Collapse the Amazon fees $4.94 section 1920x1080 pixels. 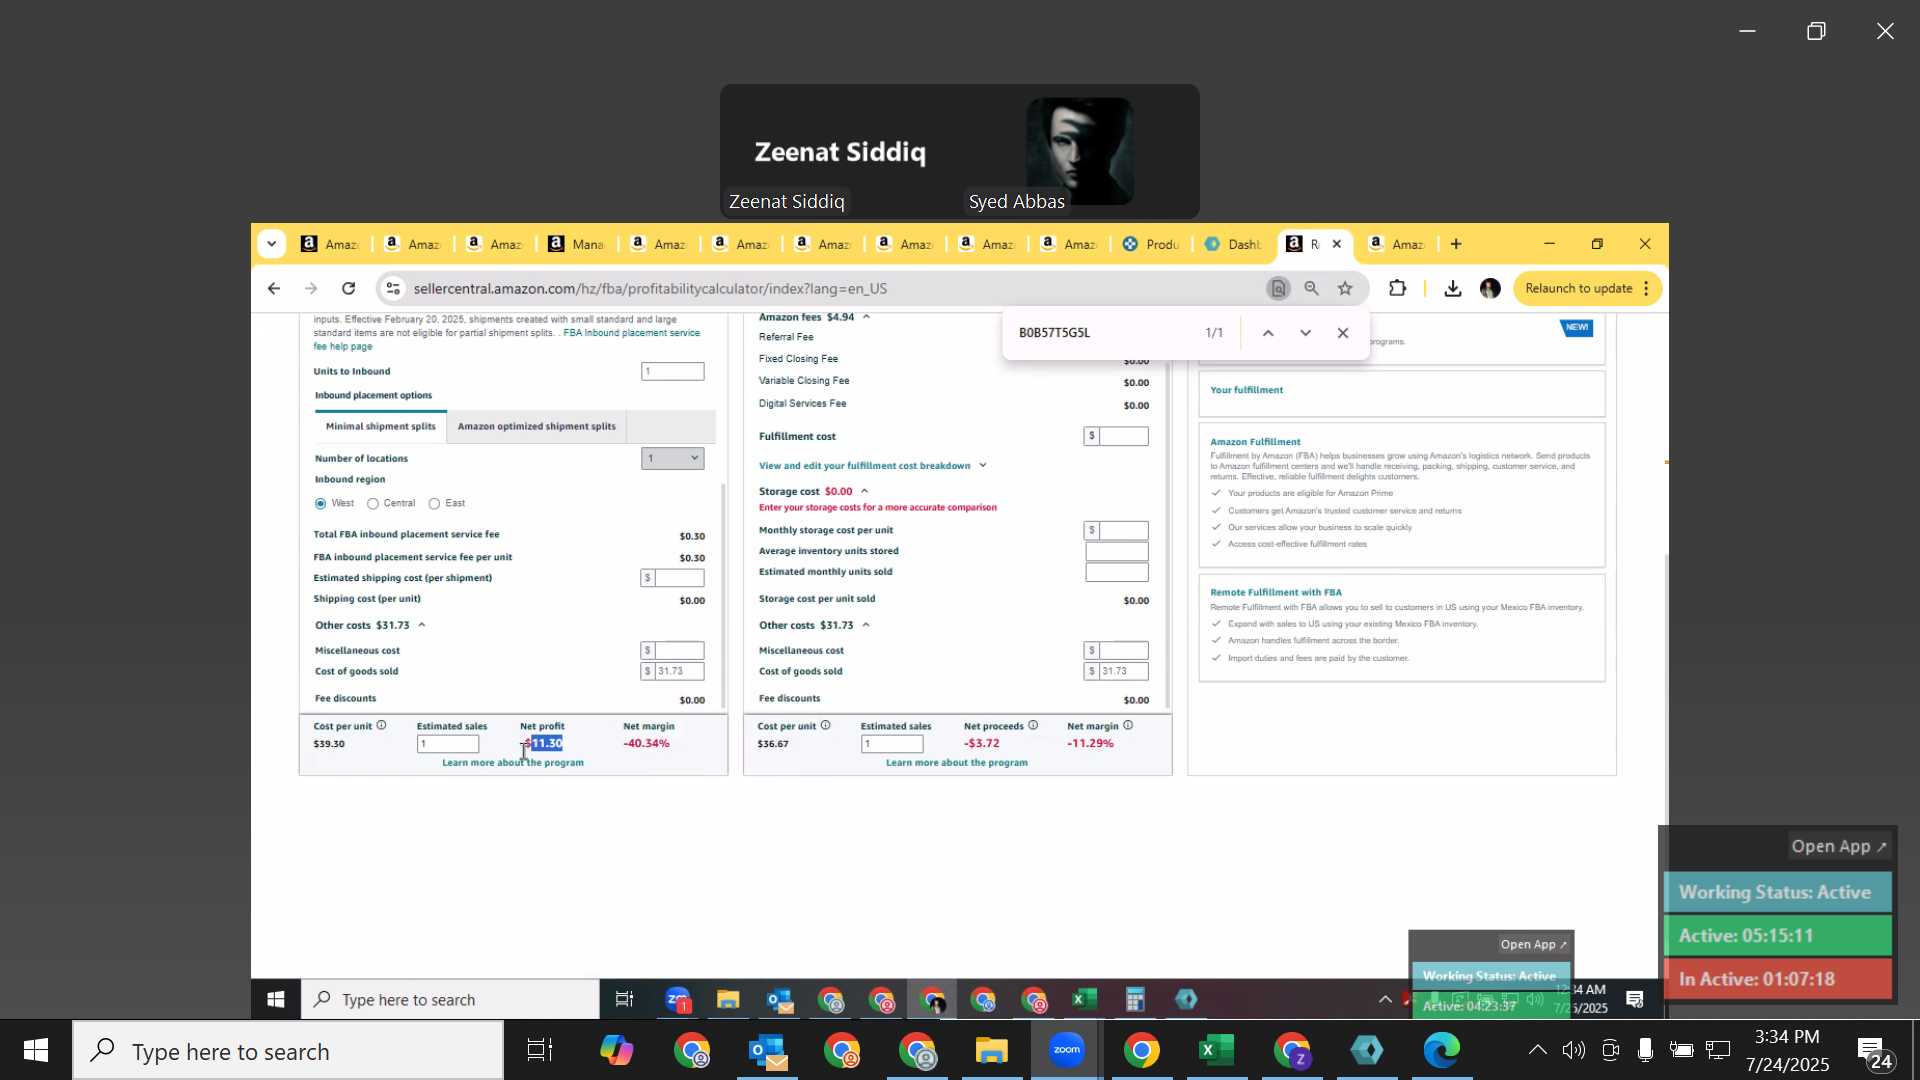[866, 317]
